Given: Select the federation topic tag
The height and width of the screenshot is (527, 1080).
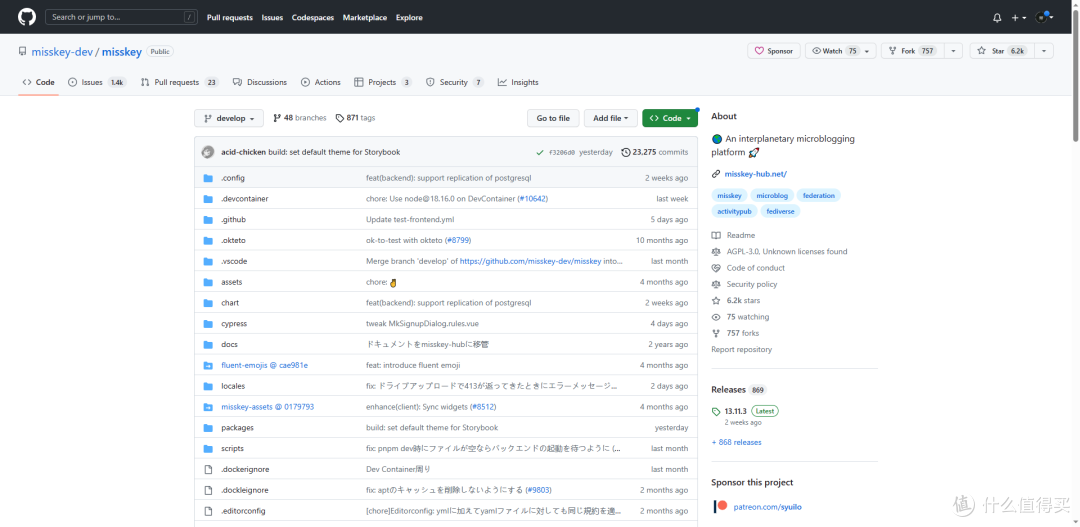Looking at the screenshot, I should pos(818,196).
